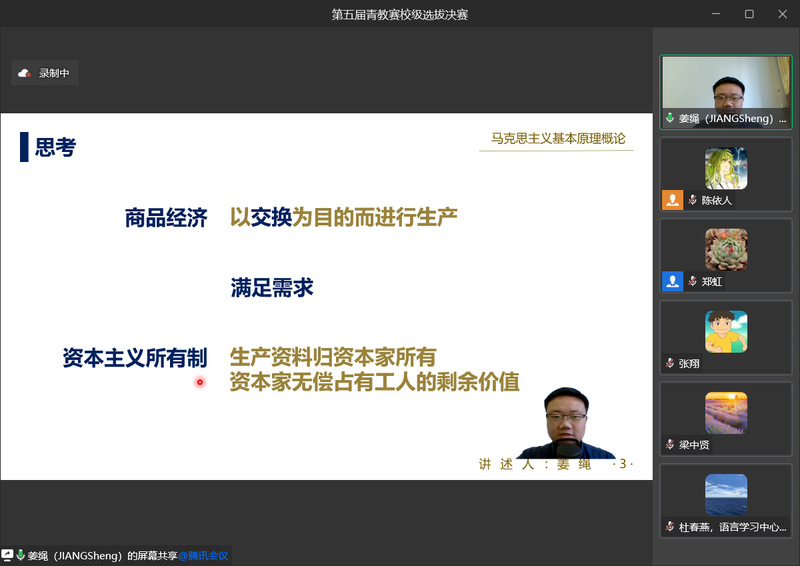This screenshot has height=566, width=800.
Task: Select 陈依人's anime avatar
Action: 725,168
